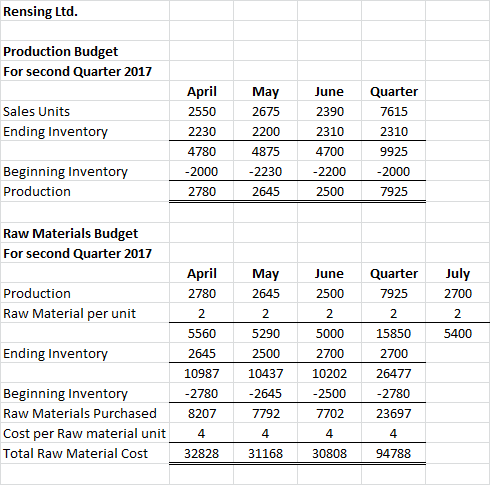The image size is (490, 485).
Task: Click June raw material need 5000
Action: point(330,334)
